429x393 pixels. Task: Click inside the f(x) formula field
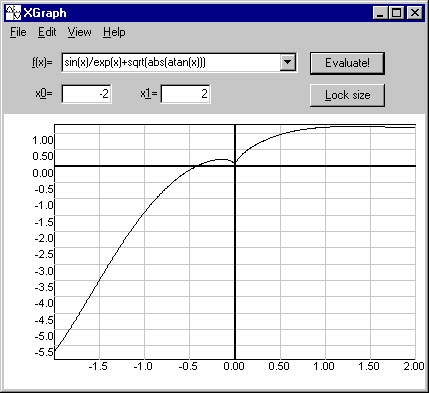point(171,62)
